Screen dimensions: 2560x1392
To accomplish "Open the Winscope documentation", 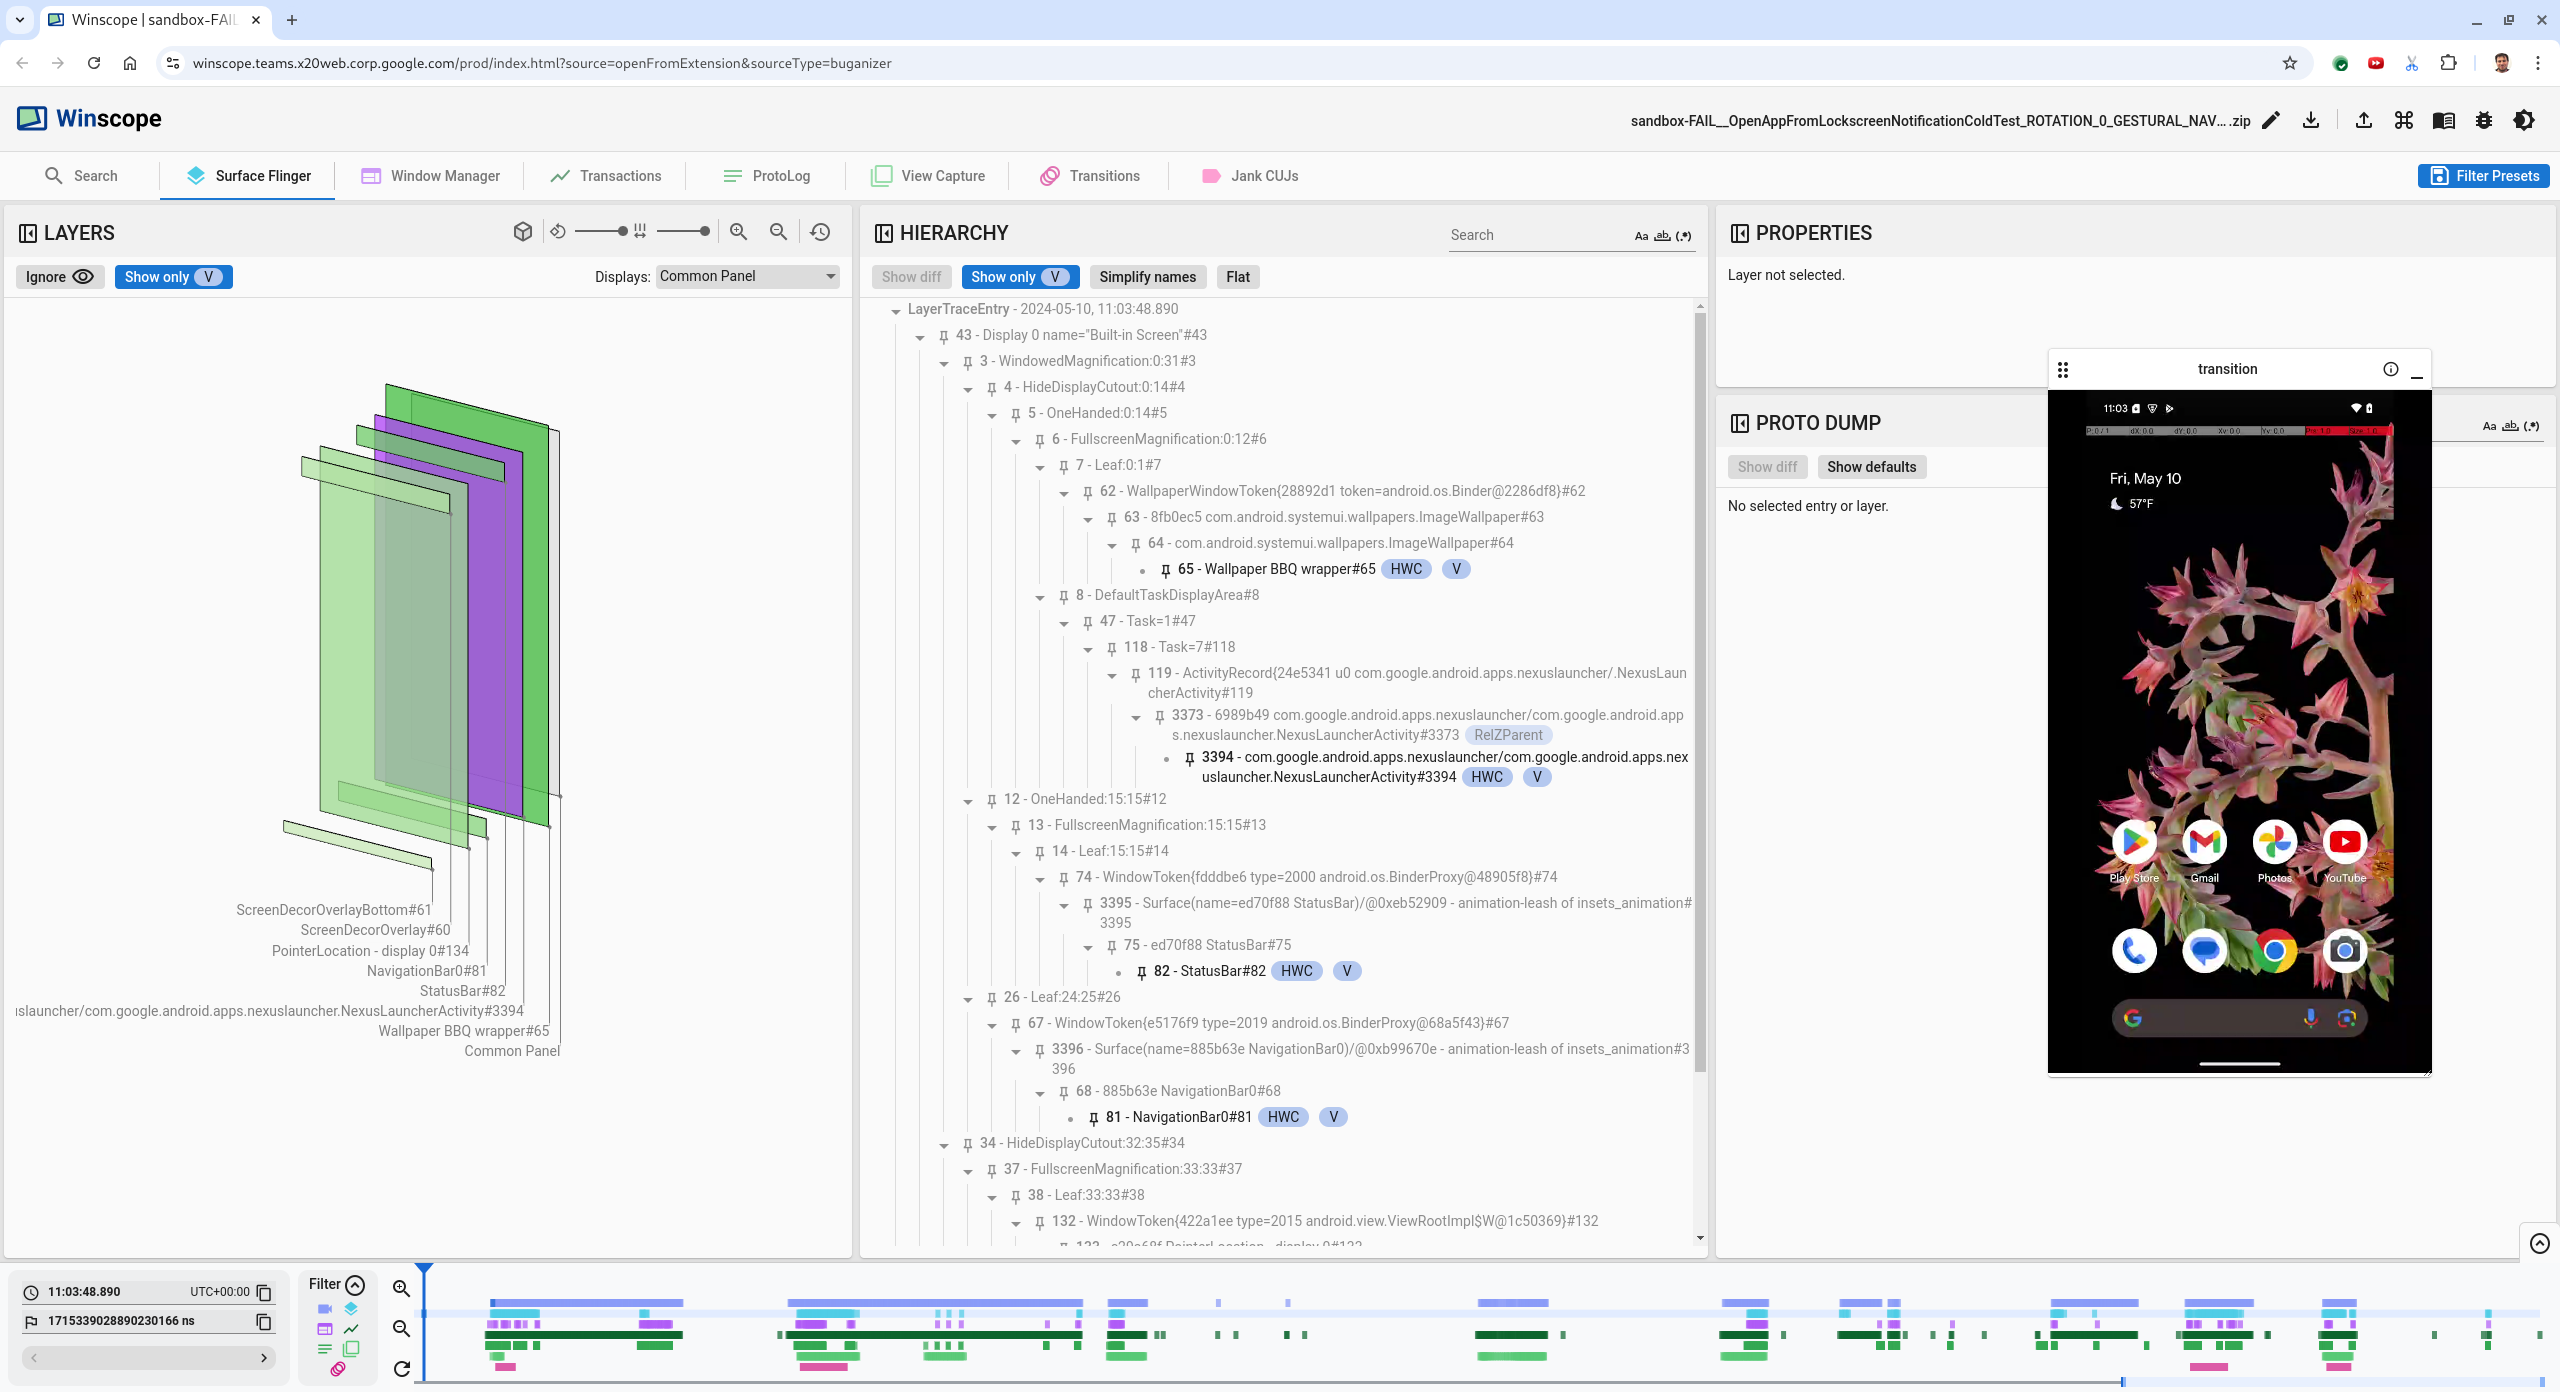I will tap(2444, 120).
